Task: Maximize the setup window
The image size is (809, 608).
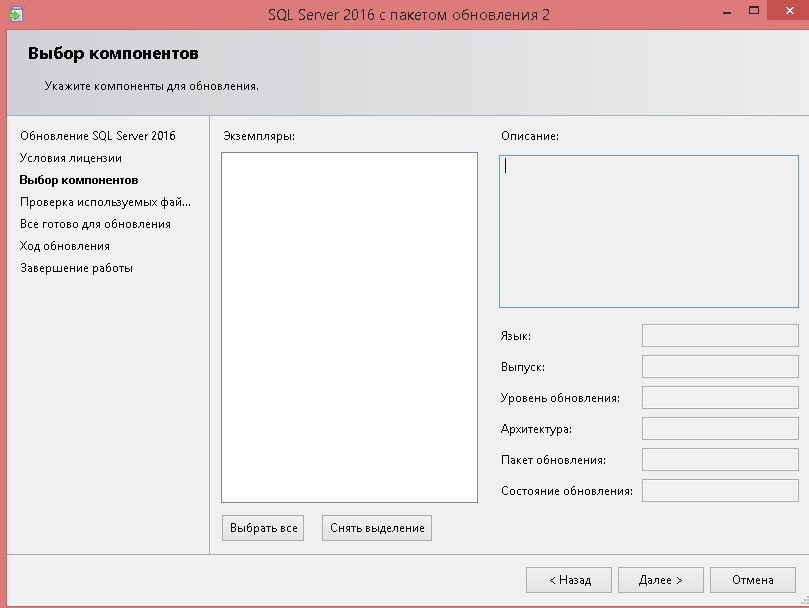Action: point(754,10)
